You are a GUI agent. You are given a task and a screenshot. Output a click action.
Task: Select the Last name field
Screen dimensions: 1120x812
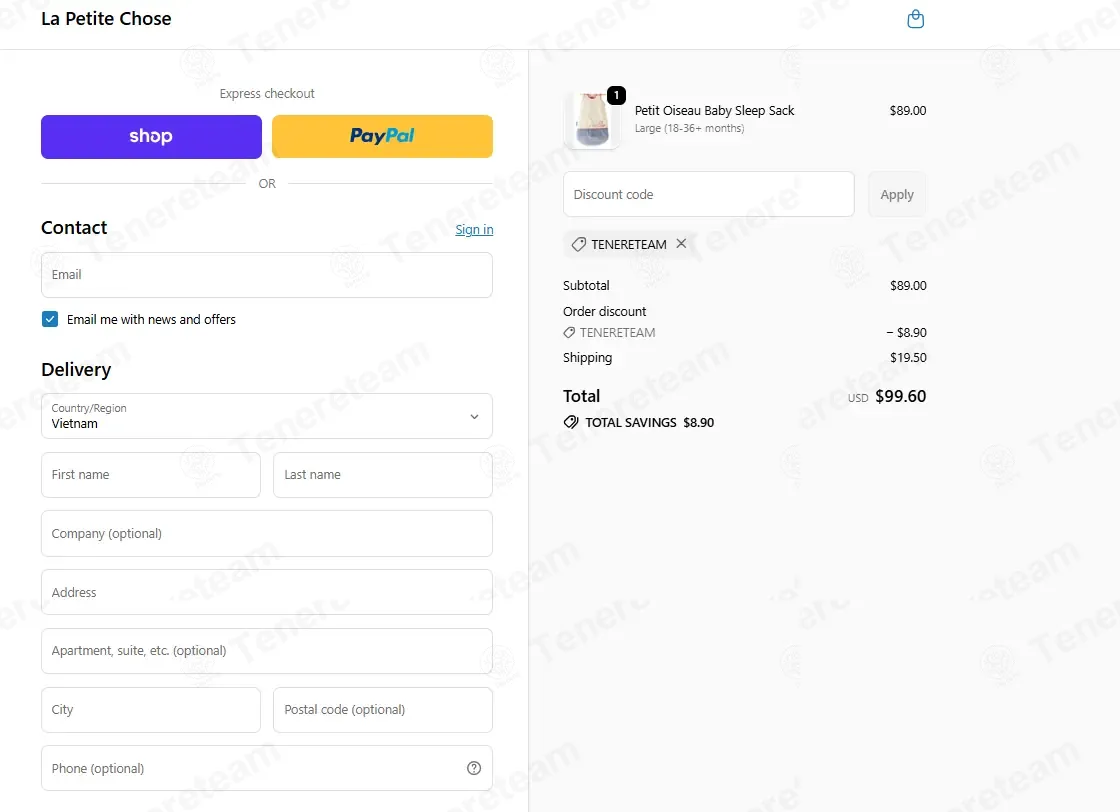pos(383,475)
